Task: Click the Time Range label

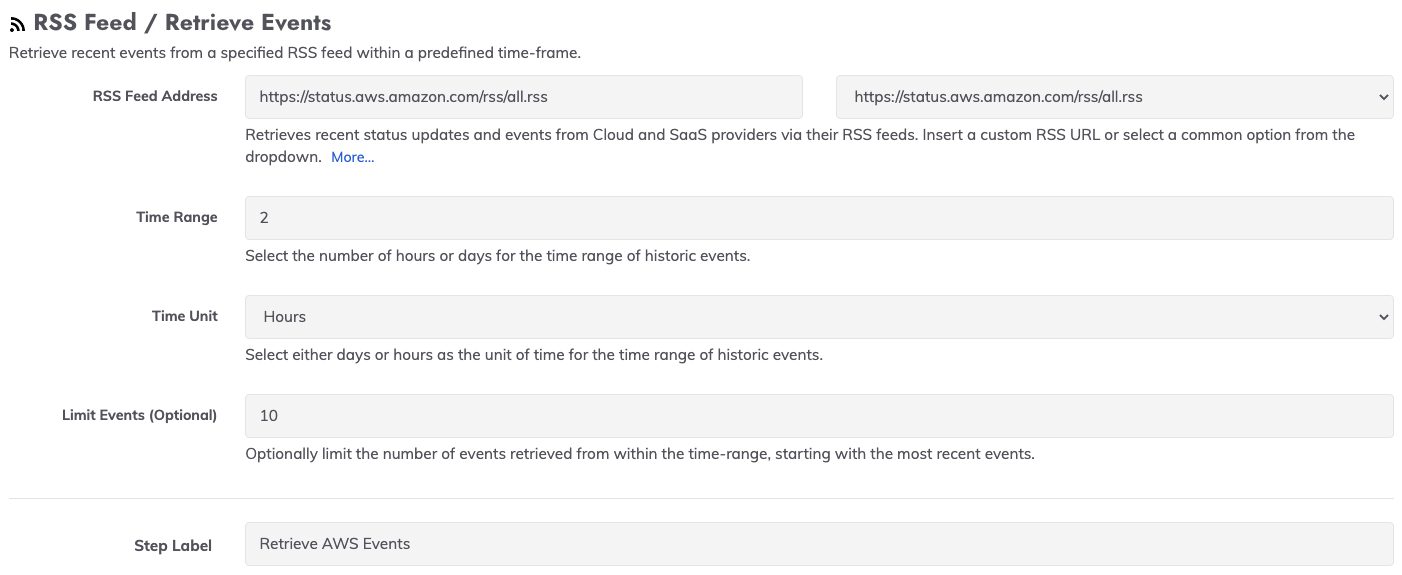Action: (177, 217)
